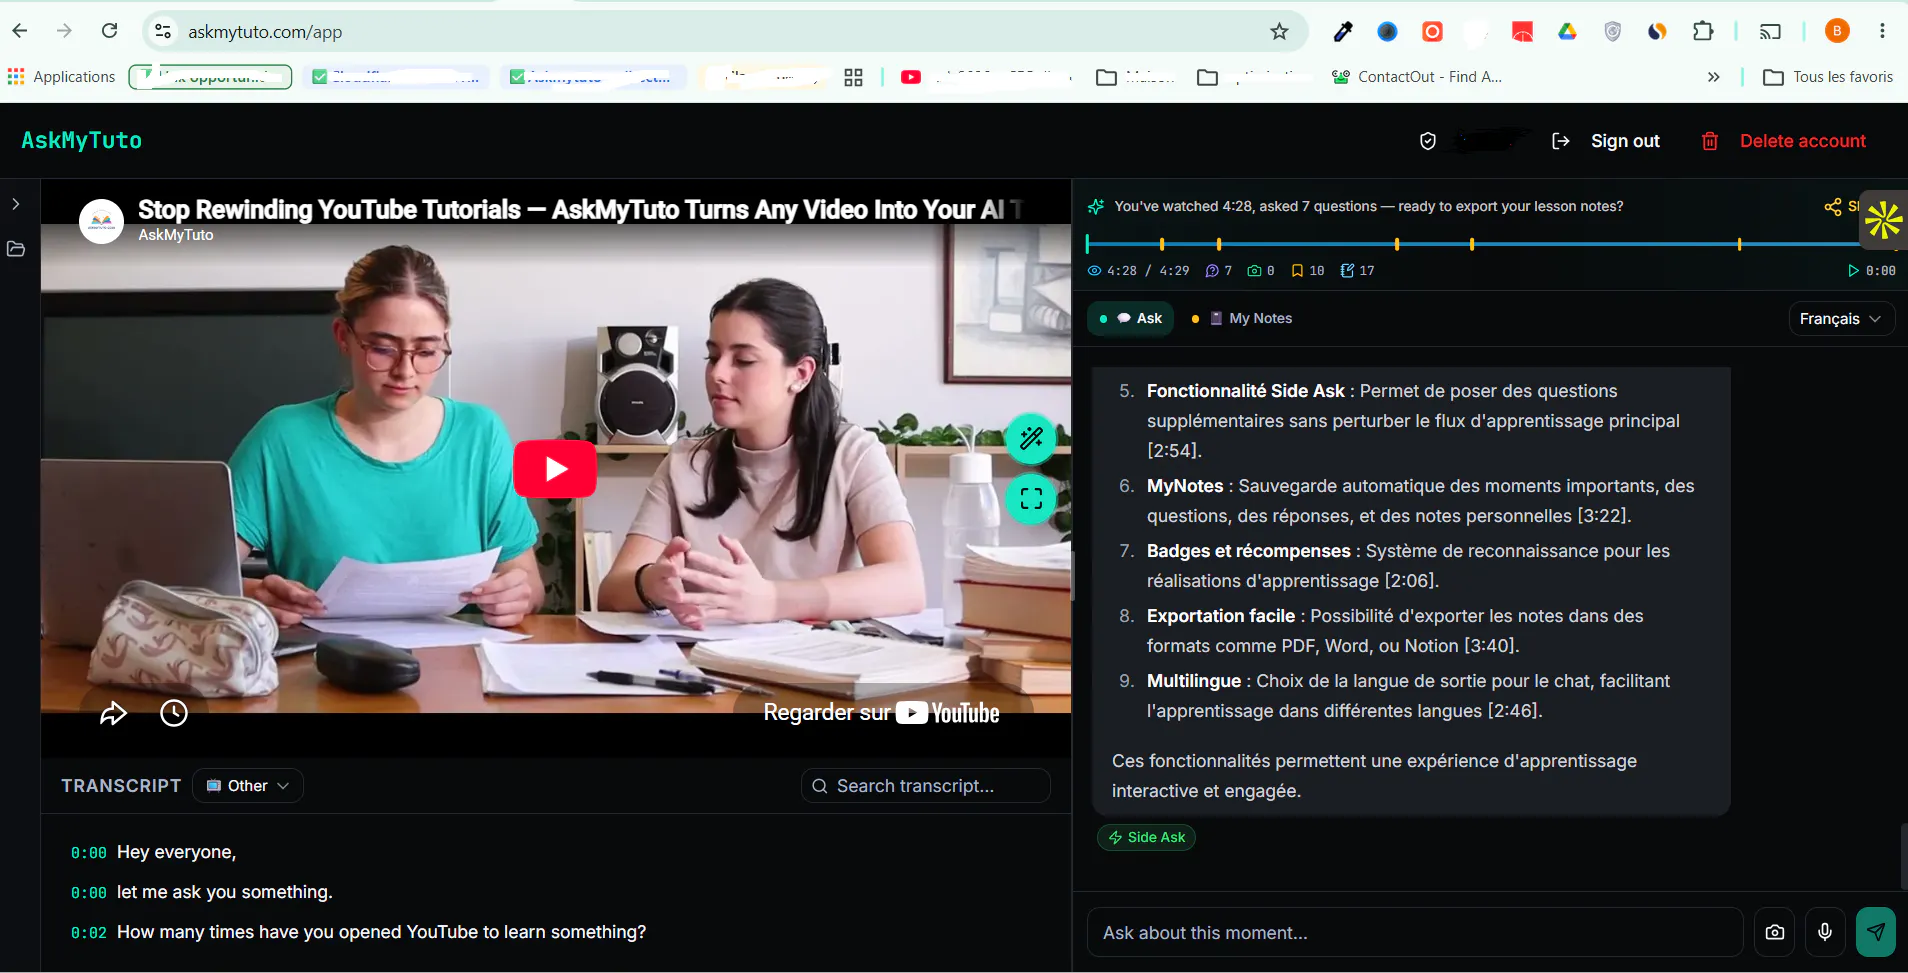Screen dimensions: 1908x973
Task: Click the [3:40] timestamp in Exportation item
Action: [1490, 646]
